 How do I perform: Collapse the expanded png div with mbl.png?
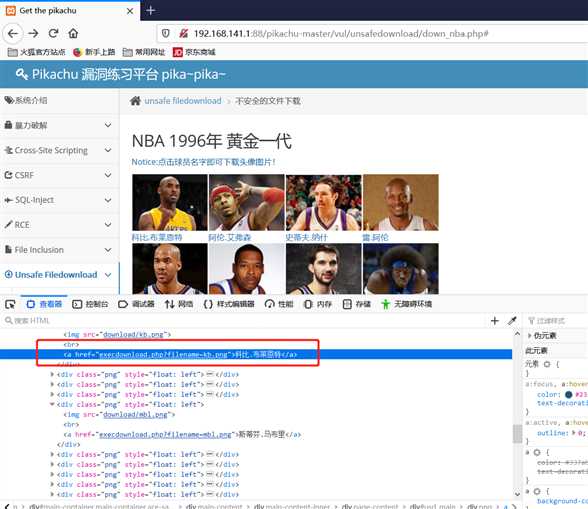pos(52,404)
